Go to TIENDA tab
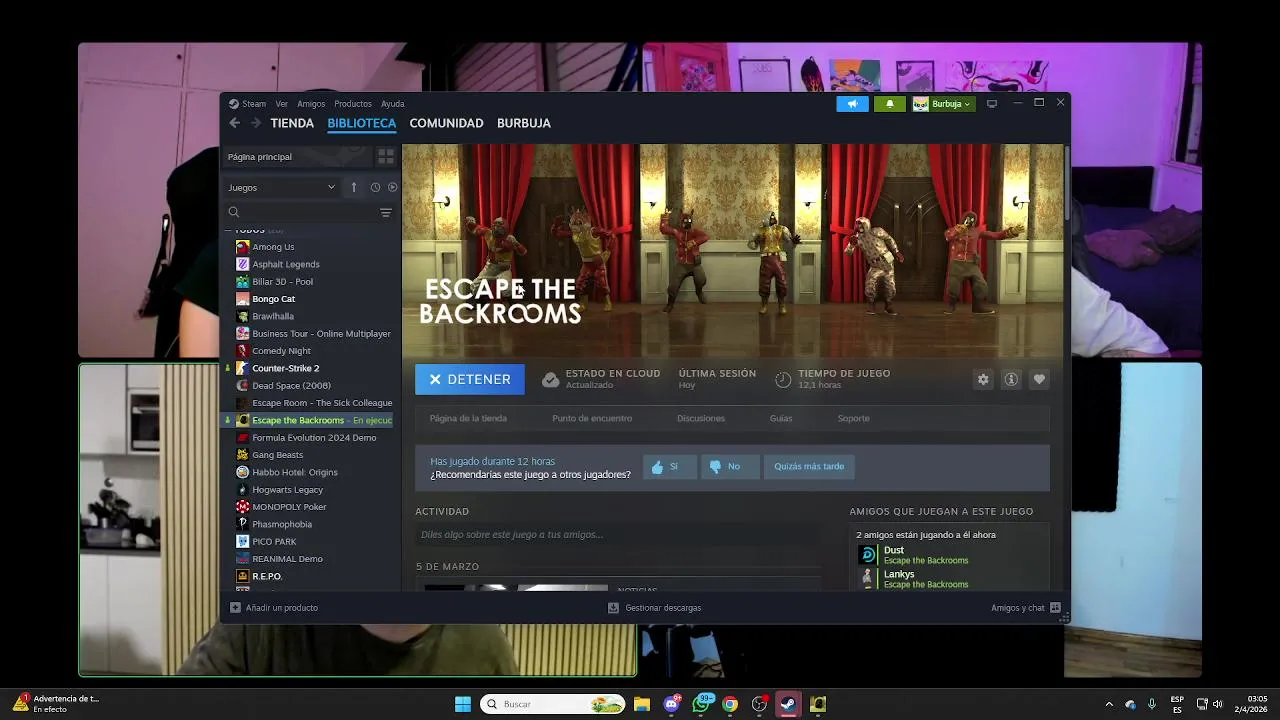Viewport: 1280px width, 720px height. pos(292,123)
